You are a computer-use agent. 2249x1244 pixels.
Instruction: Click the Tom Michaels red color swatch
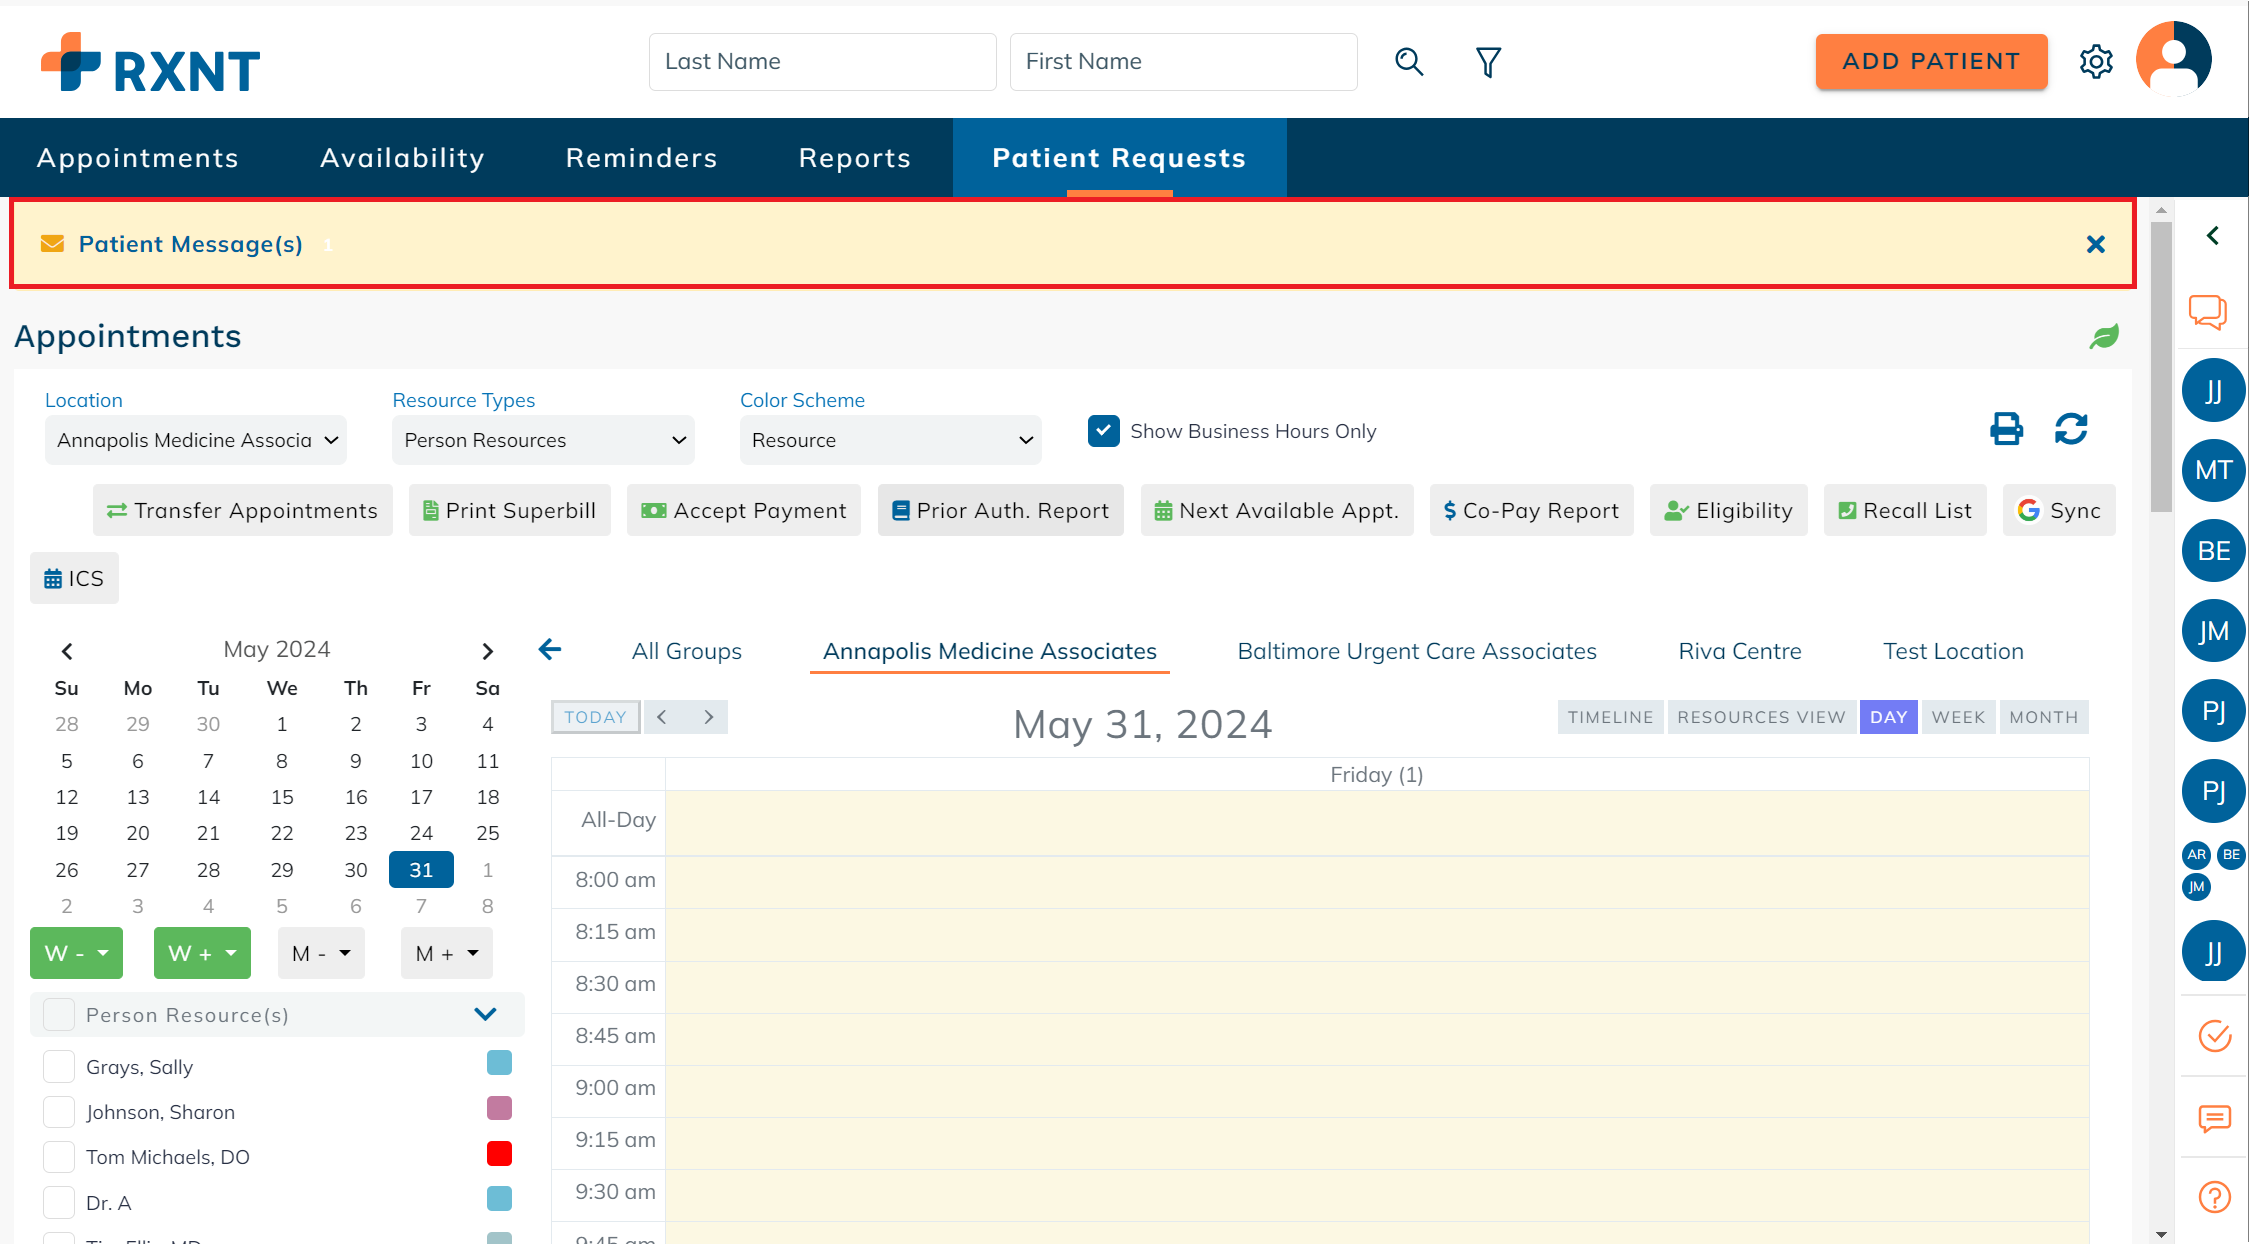(x=499, y=1153)
